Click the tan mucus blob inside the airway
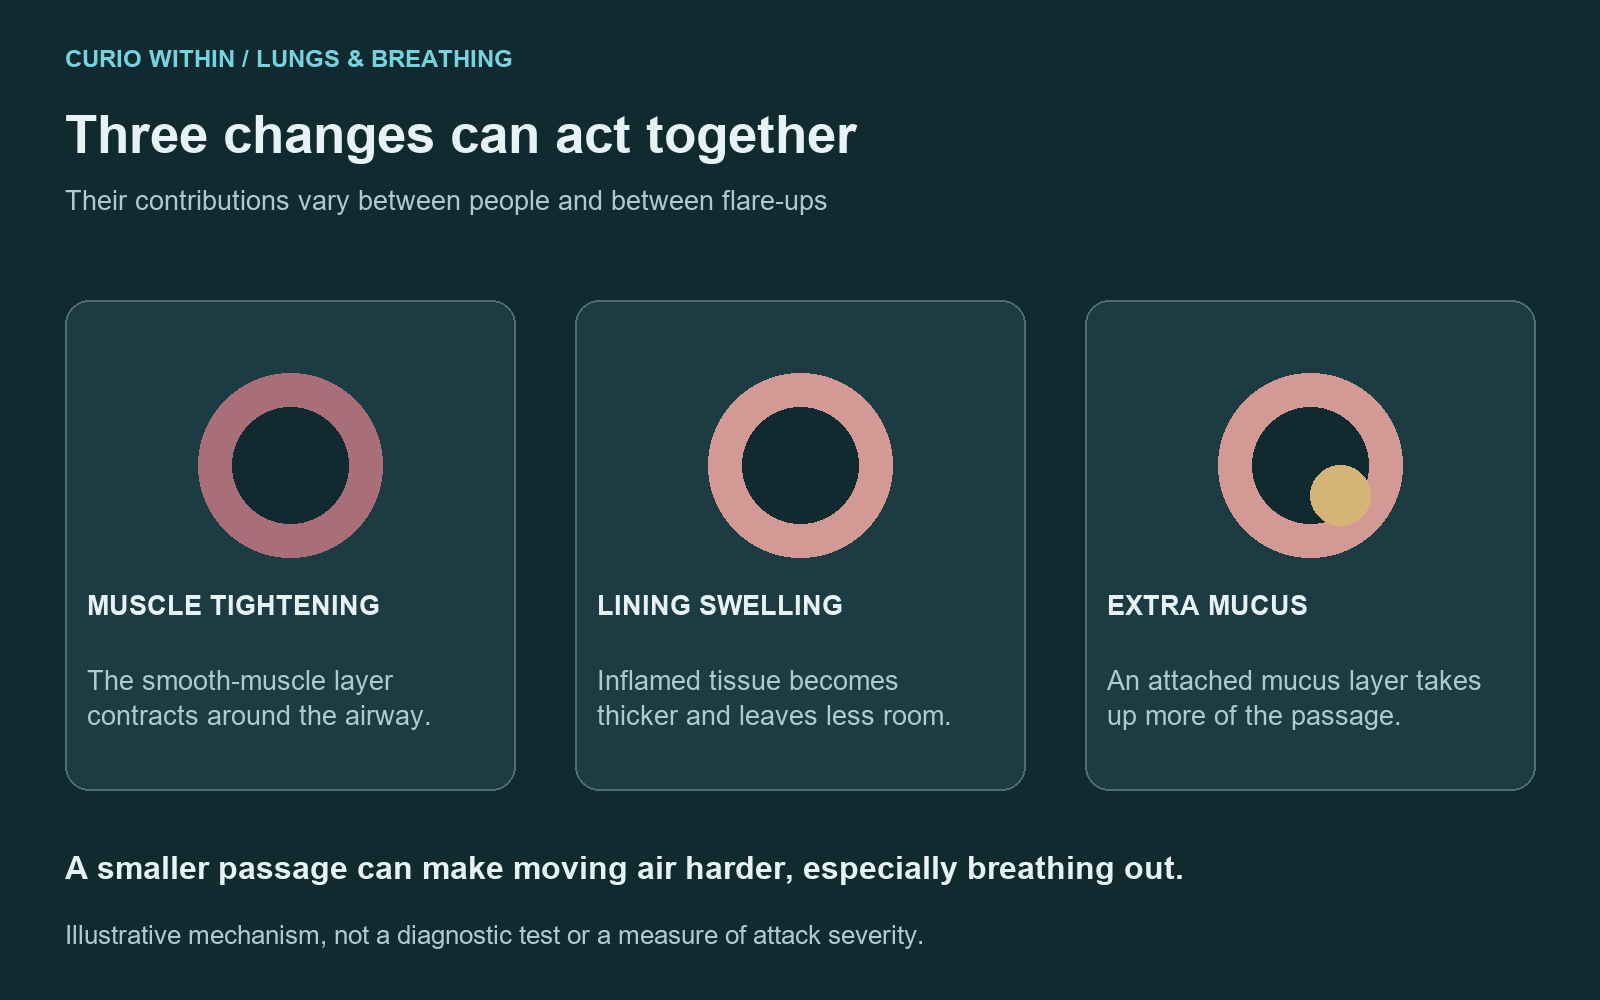Screen dimensions: 1600x1000 point(1340,495)
